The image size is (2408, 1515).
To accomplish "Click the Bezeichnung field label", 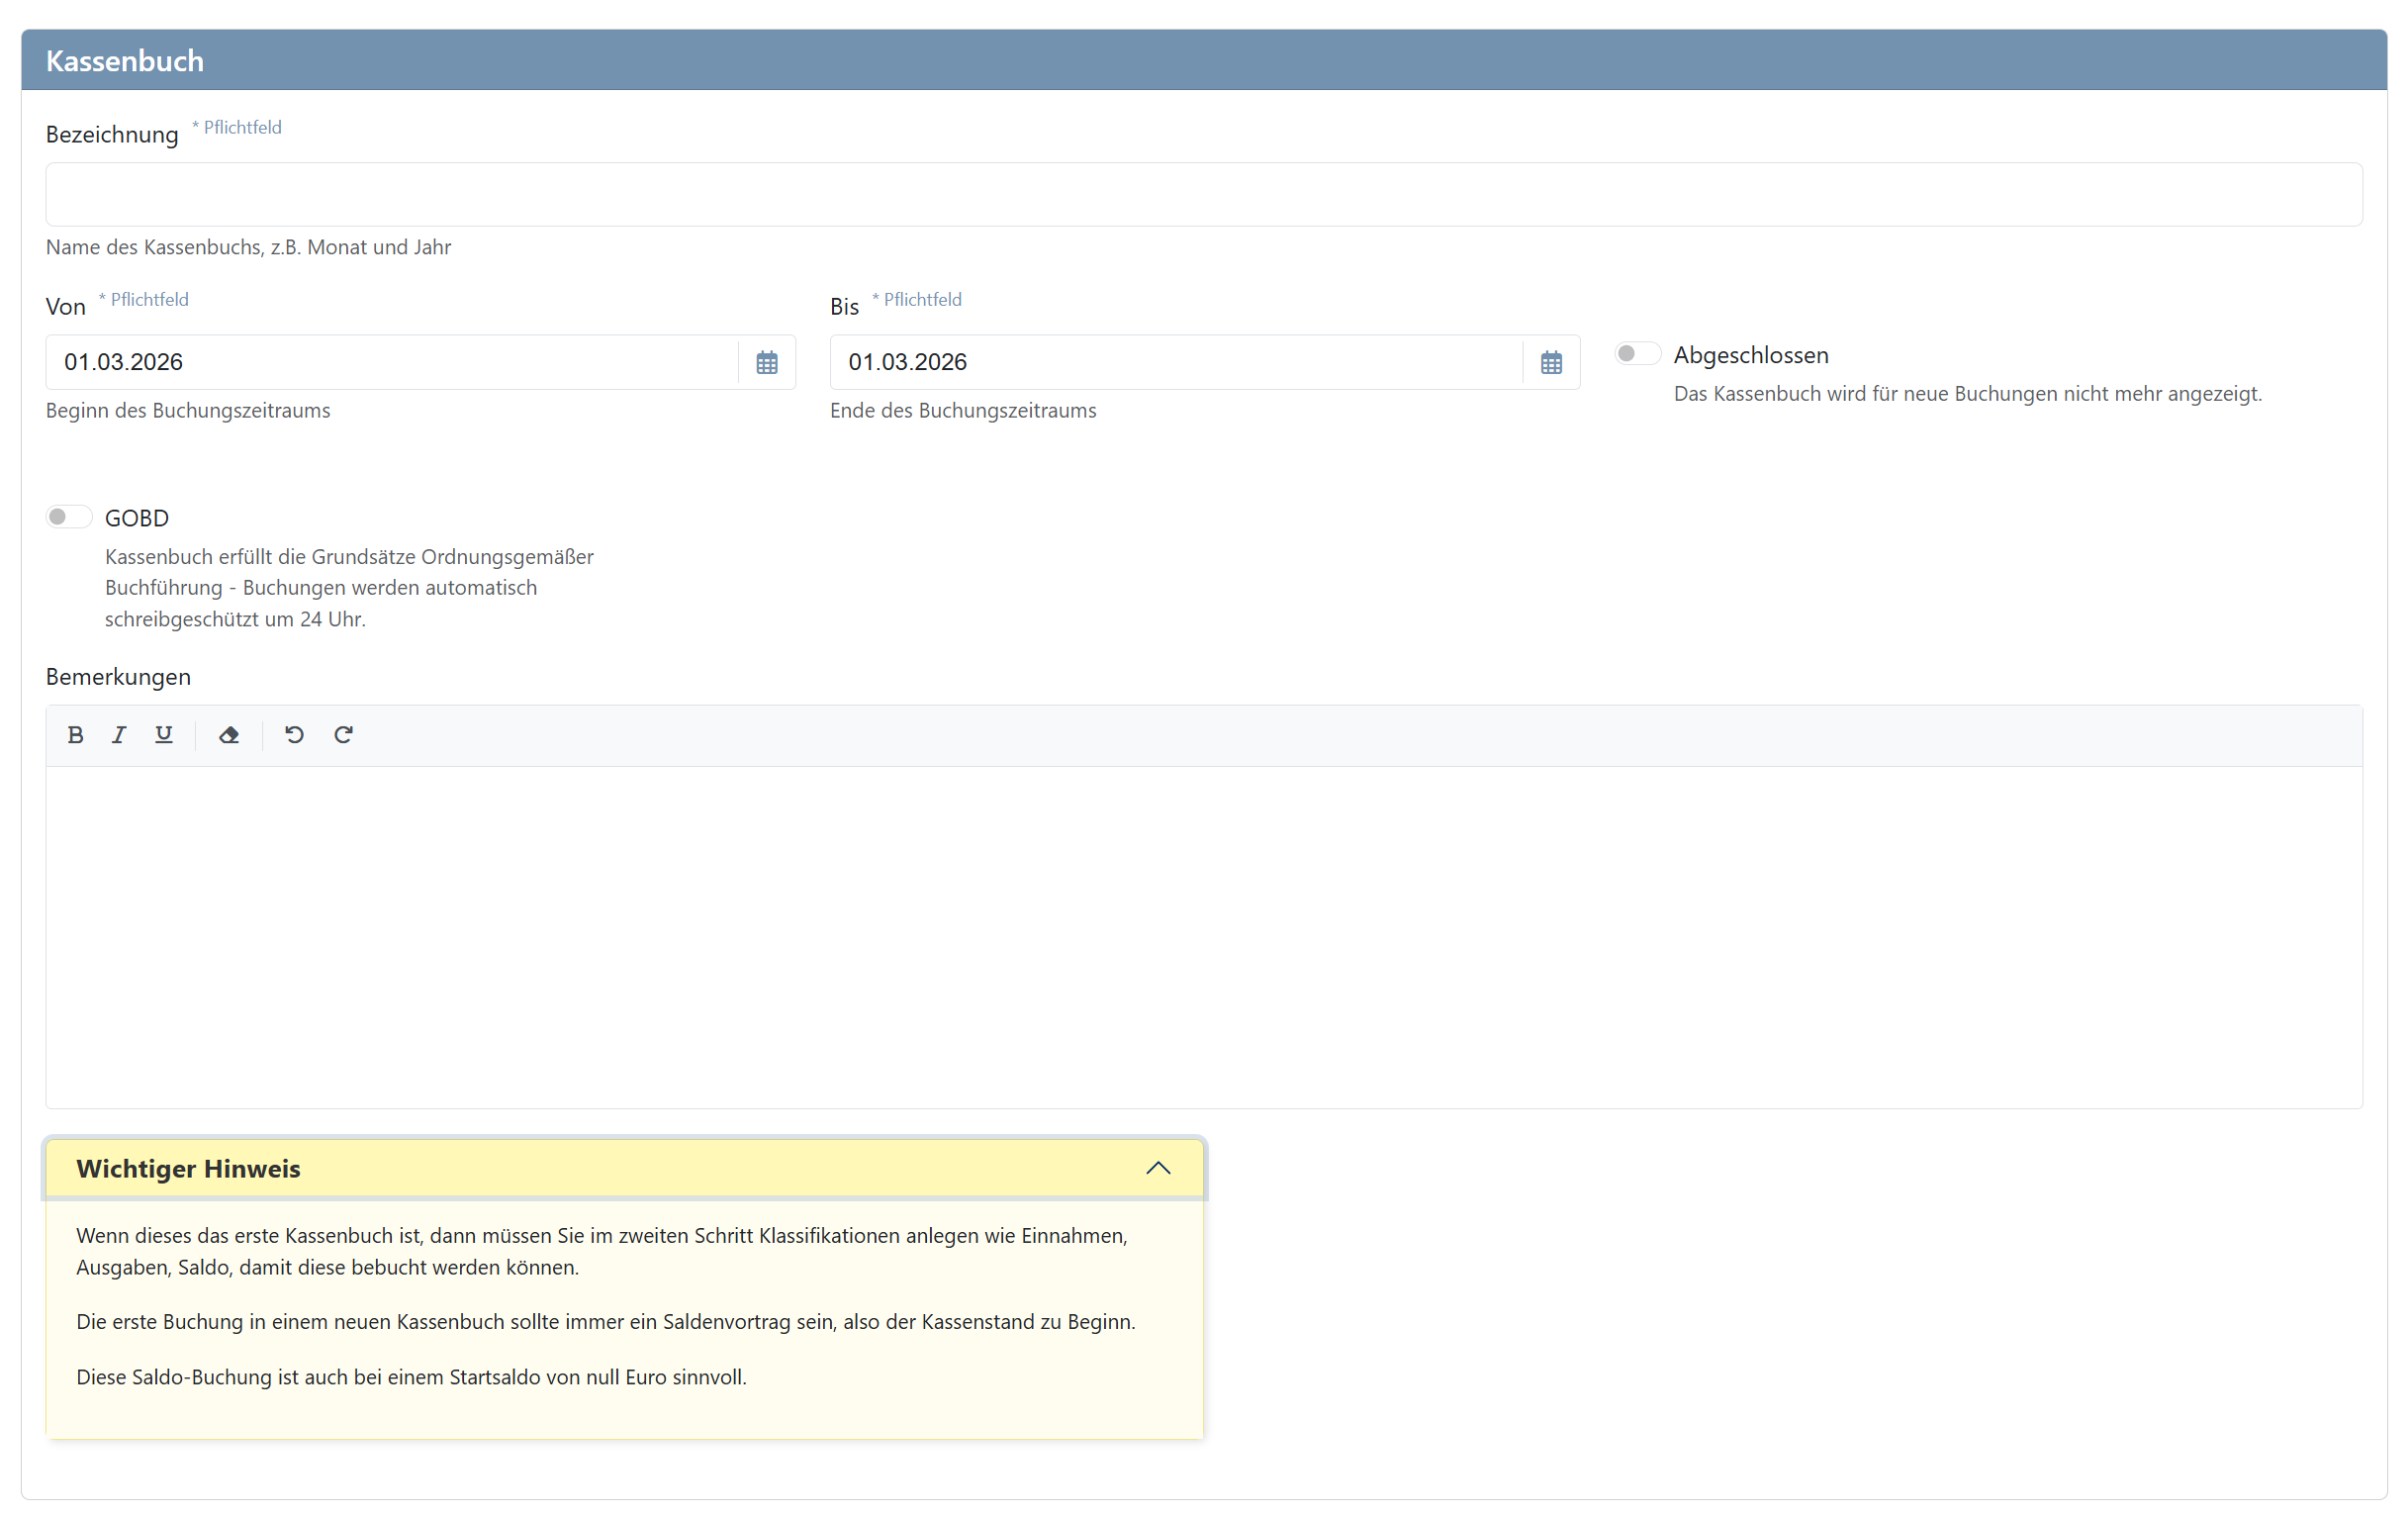I will pyautogui.click(x=112, y=134).
